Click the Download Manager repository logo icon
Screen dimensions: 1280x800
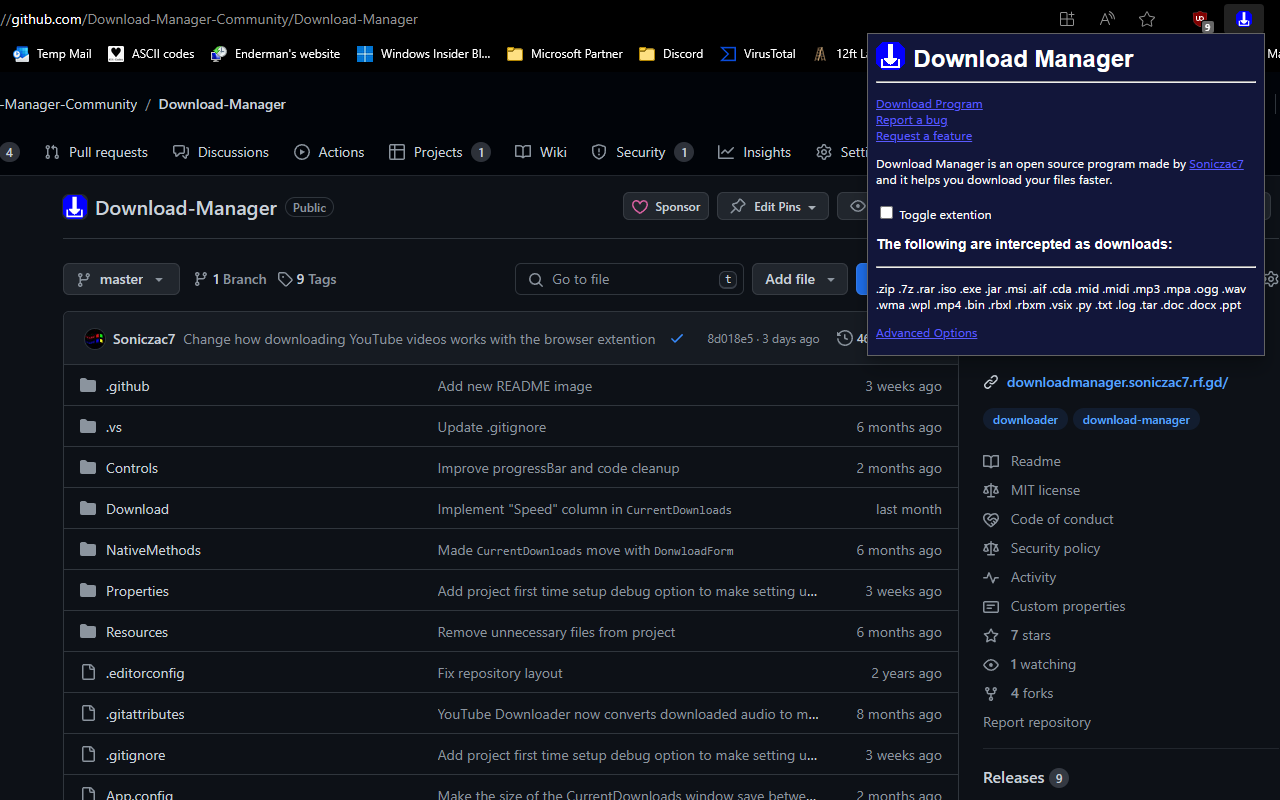coord(75,207)
